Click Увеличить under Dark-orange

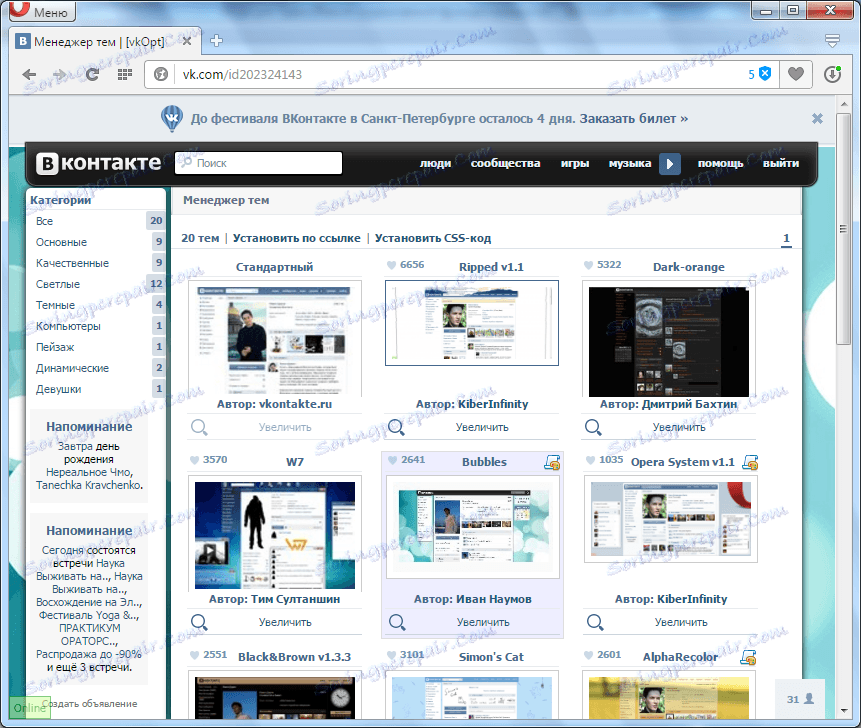[679, 427]
